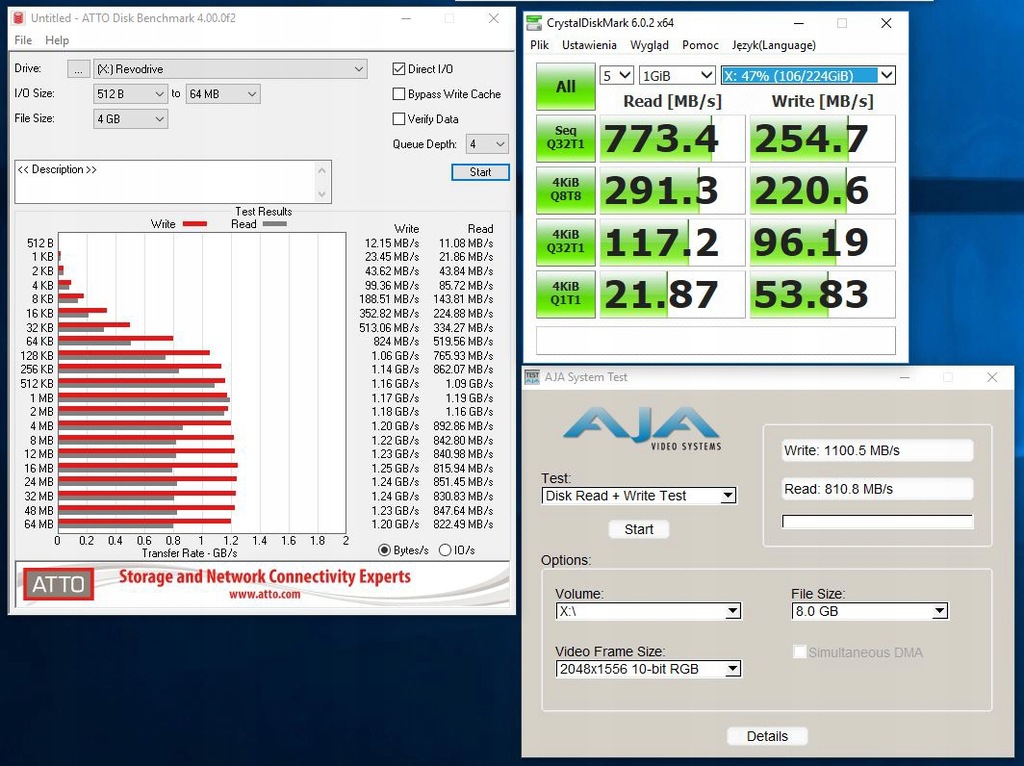Click the Details button in AJA

(767, 736)
